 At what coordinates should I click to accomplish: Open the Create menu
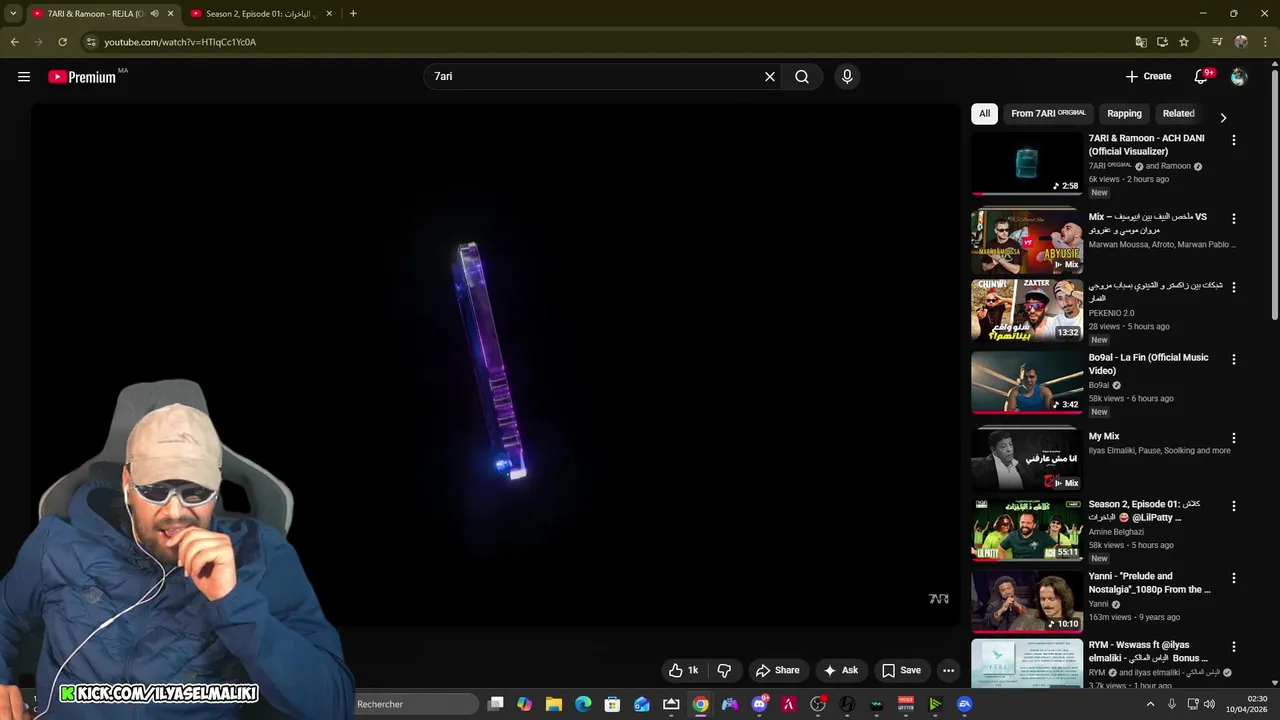pyautogui.click(x=1148, y=77)
